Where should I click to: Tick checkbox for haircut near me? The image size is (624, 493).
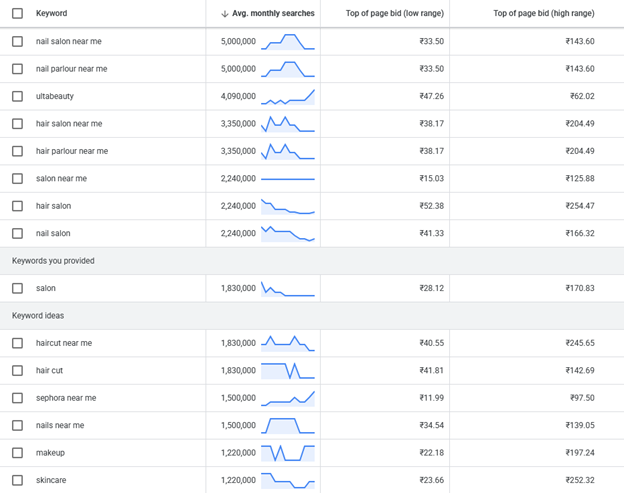(17, 343)
